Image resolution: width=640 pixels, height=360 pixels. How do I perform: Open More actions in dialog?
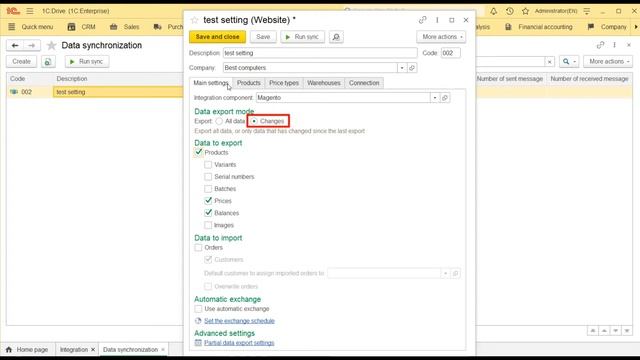441,37
